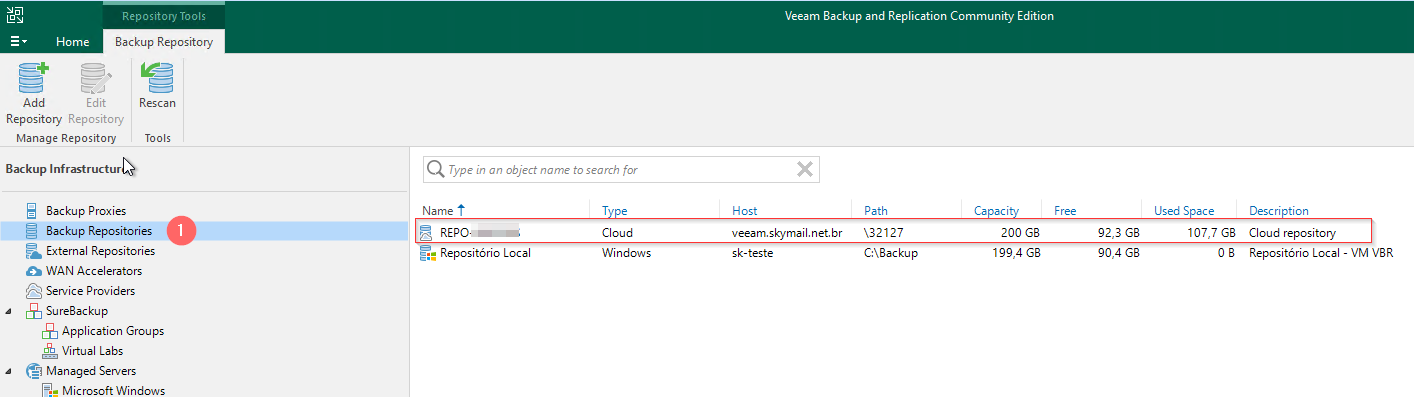Screen dimensions: 1414x397
Task: Select the Backup Proxies icon in tree
Action: (33, 211)
